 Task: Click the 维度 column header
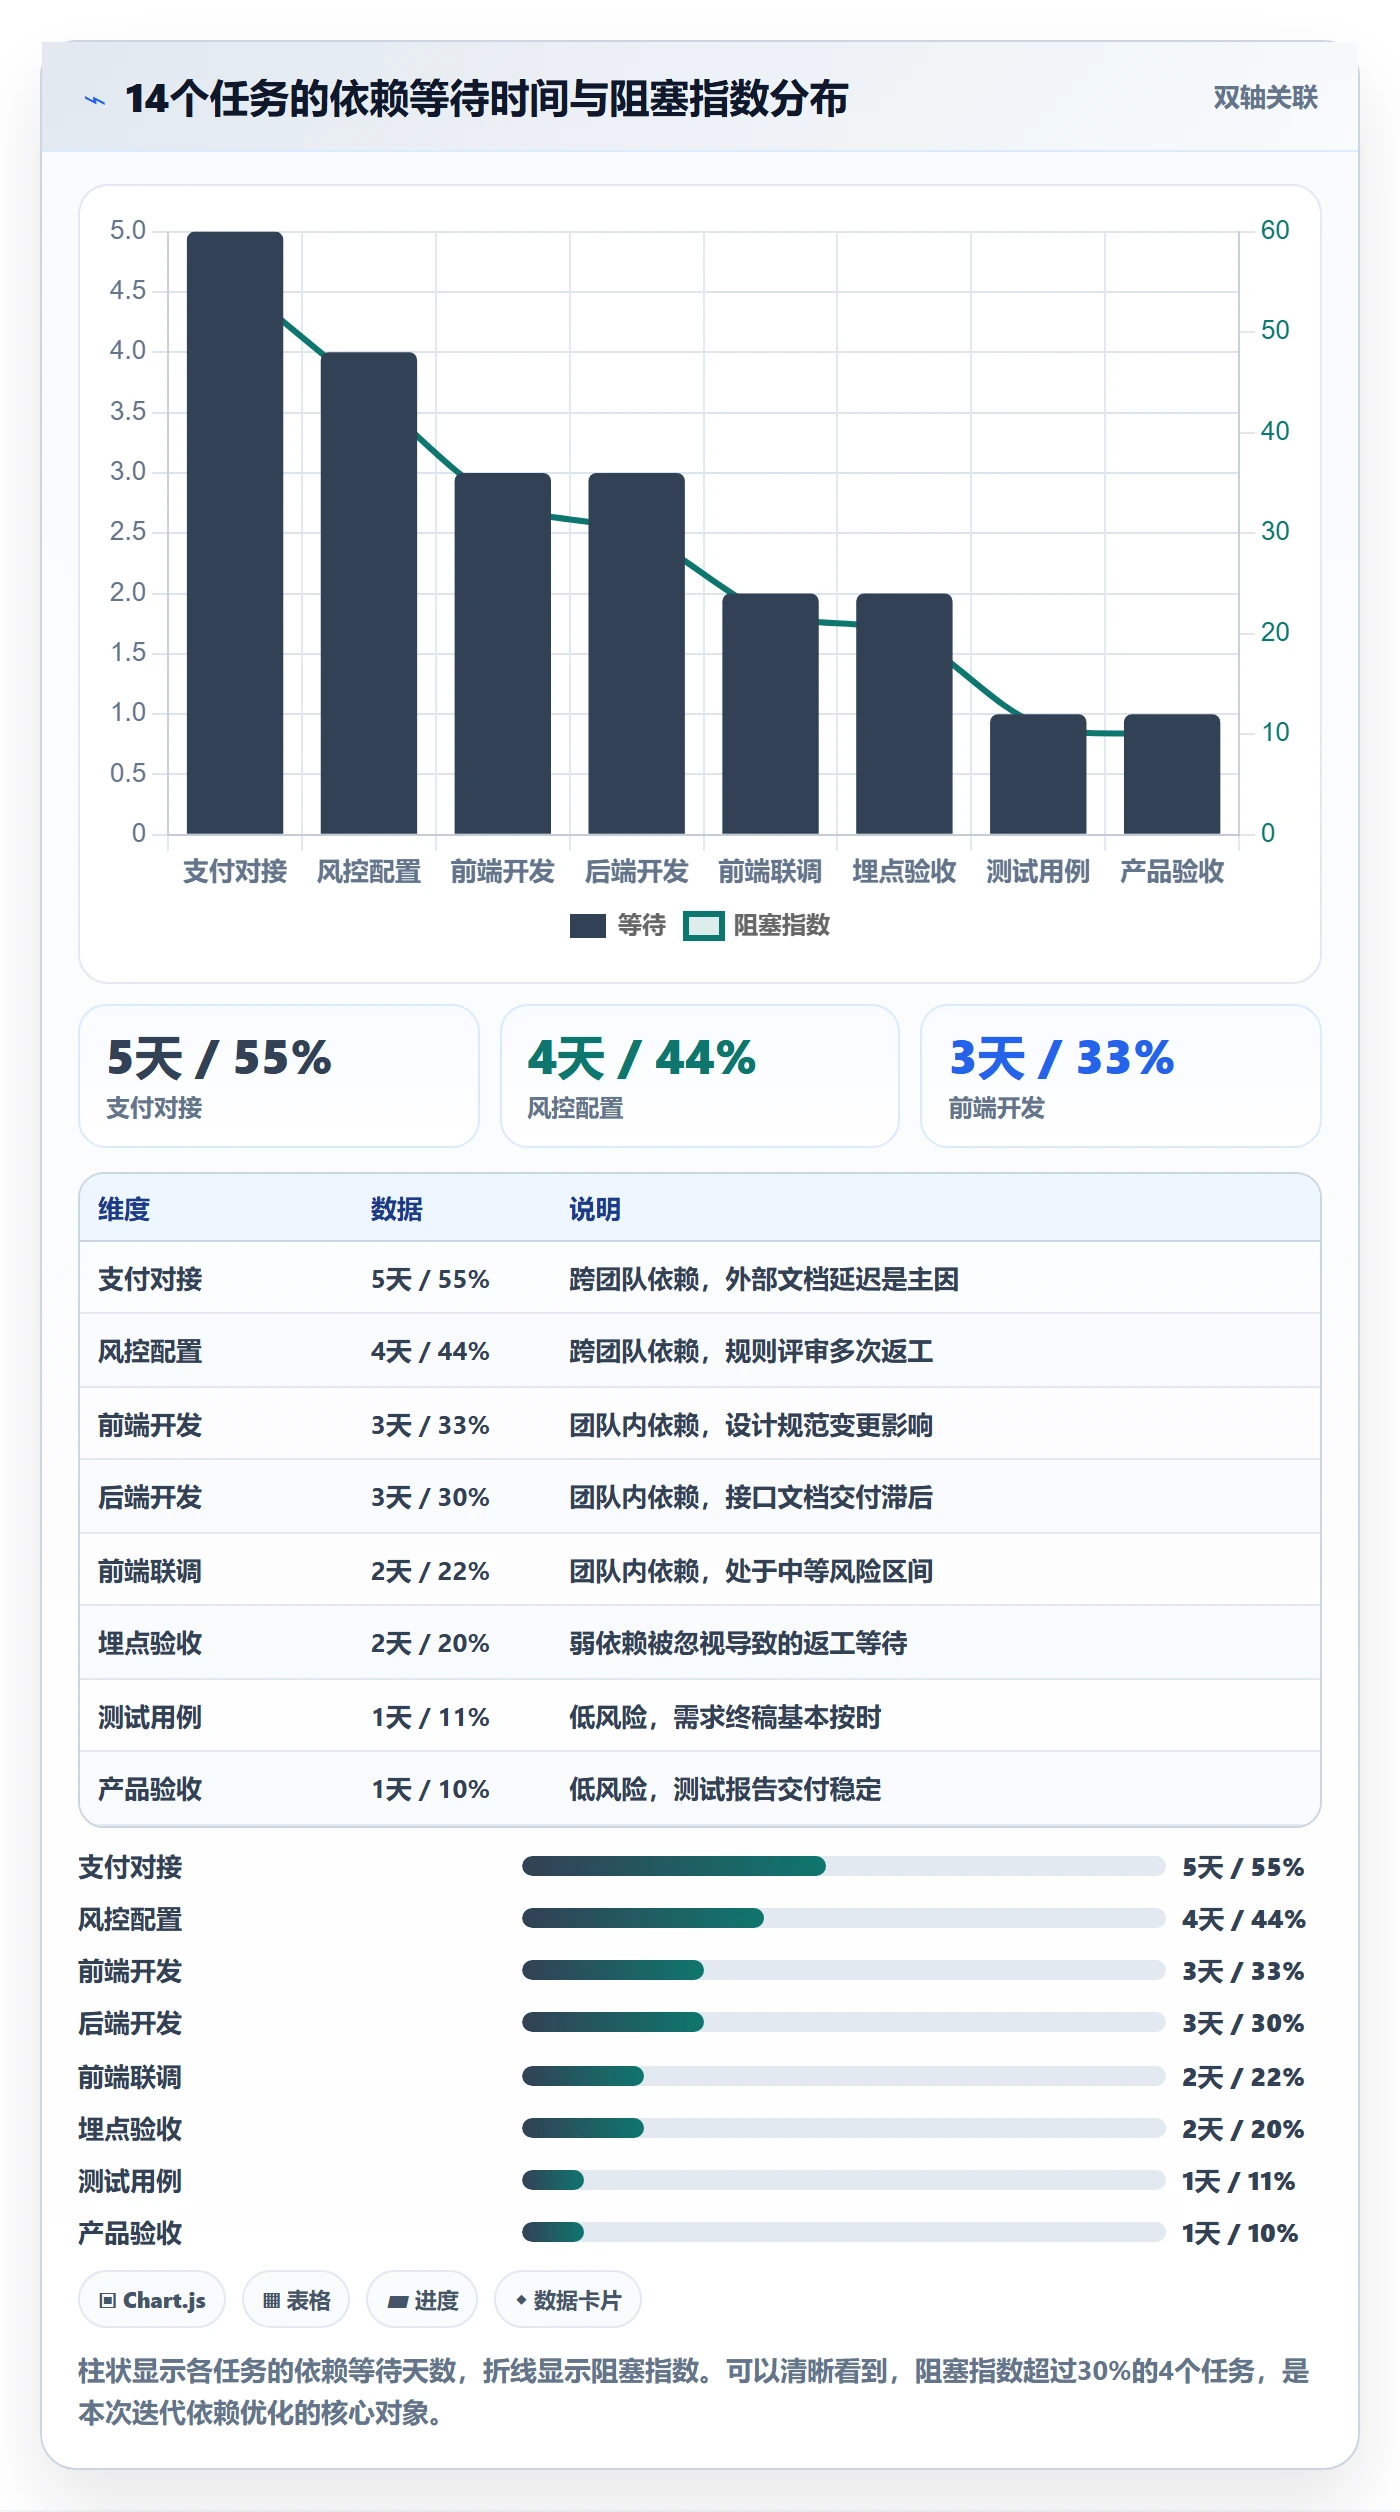point(124,1209)
